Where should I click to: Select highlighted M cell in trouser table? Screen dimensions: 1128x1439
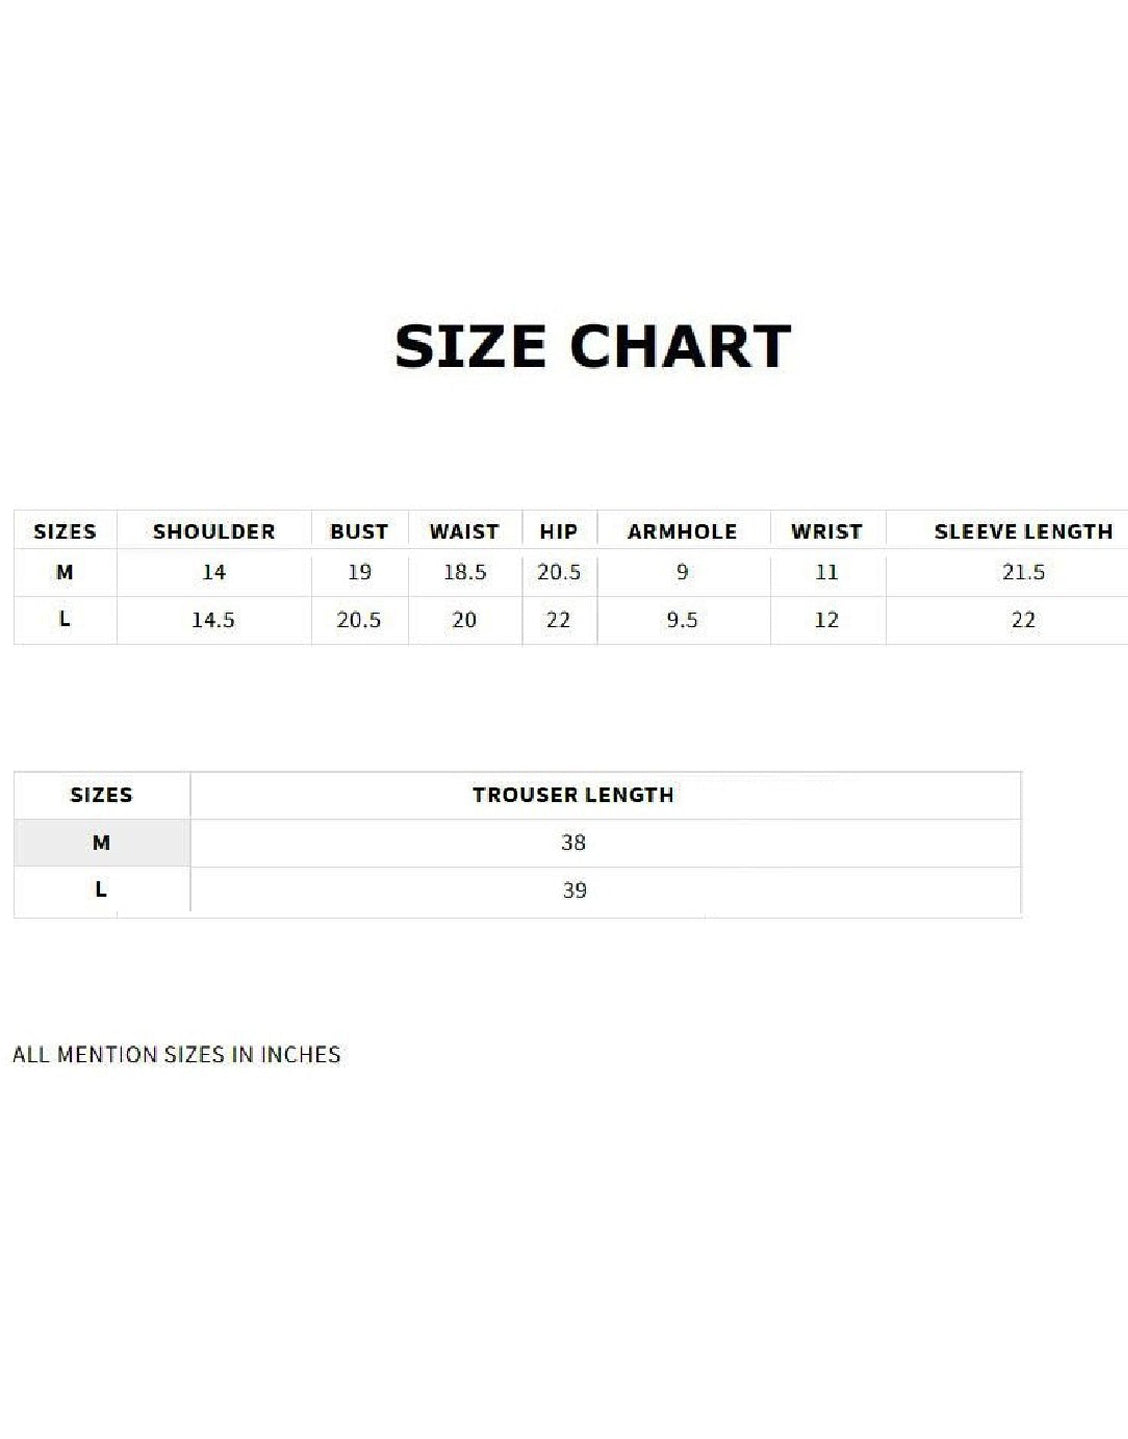101,843
